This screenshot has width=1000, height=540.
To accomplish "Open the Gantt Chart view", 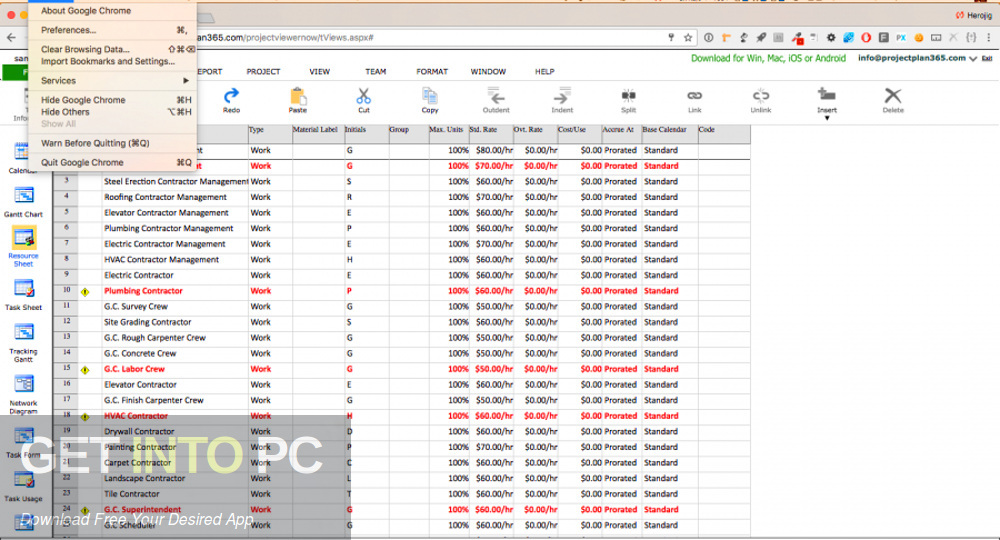I will coord(24,201).
